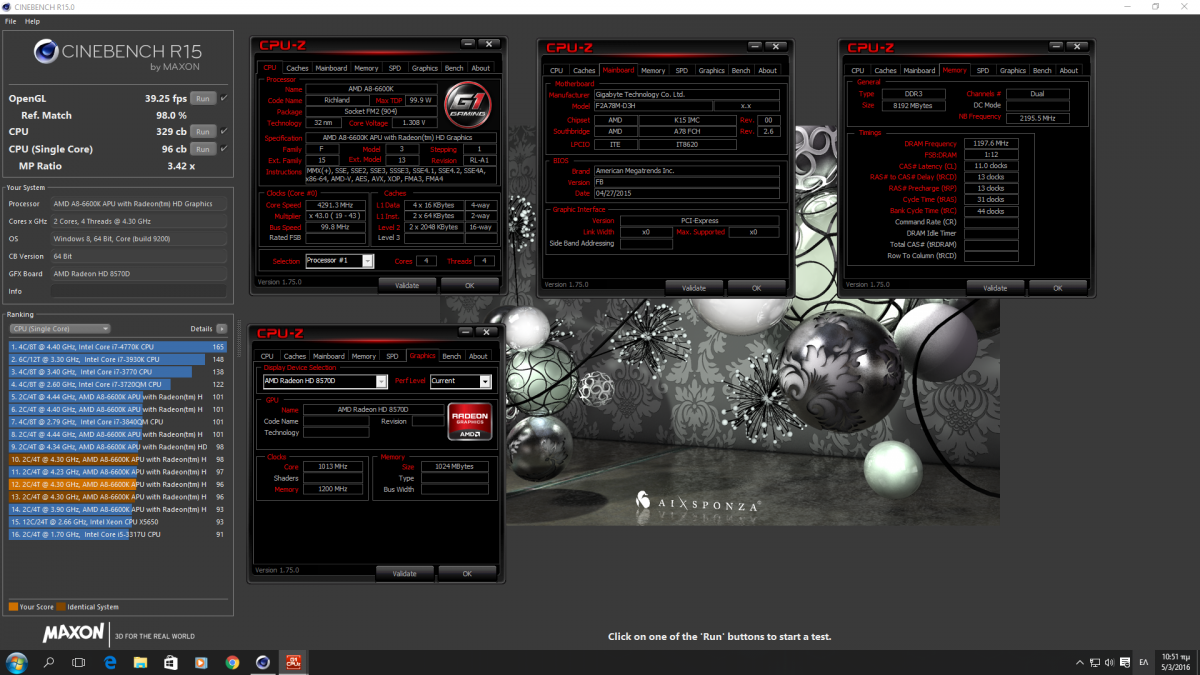
Task: Click OK in the CPU-Z Graphics window
Action: coord(467,573)
